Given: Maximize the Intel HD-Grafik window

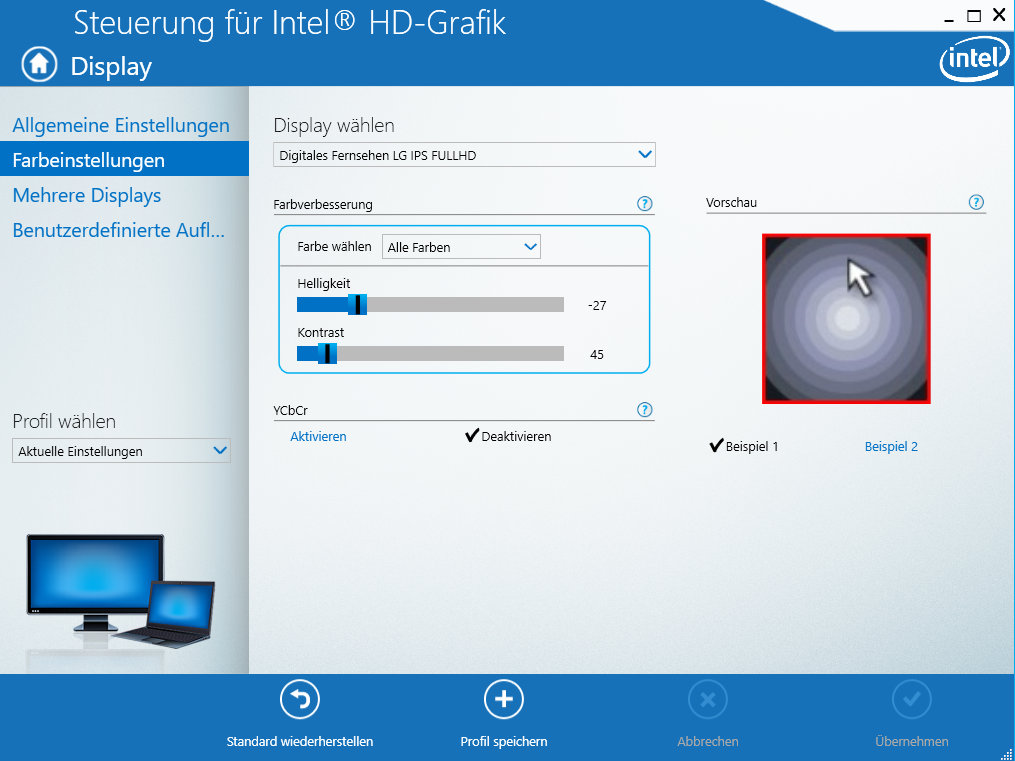Looking at the screenshot, I should (974, 16).
